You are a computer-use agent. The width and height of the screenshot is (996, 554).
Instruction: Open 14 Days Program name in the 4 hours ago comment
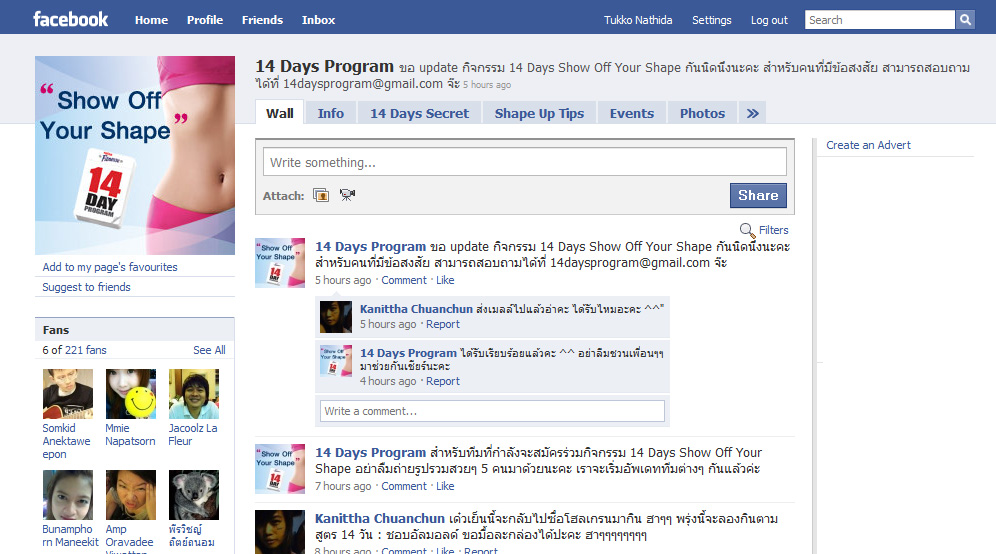(408, 353)
